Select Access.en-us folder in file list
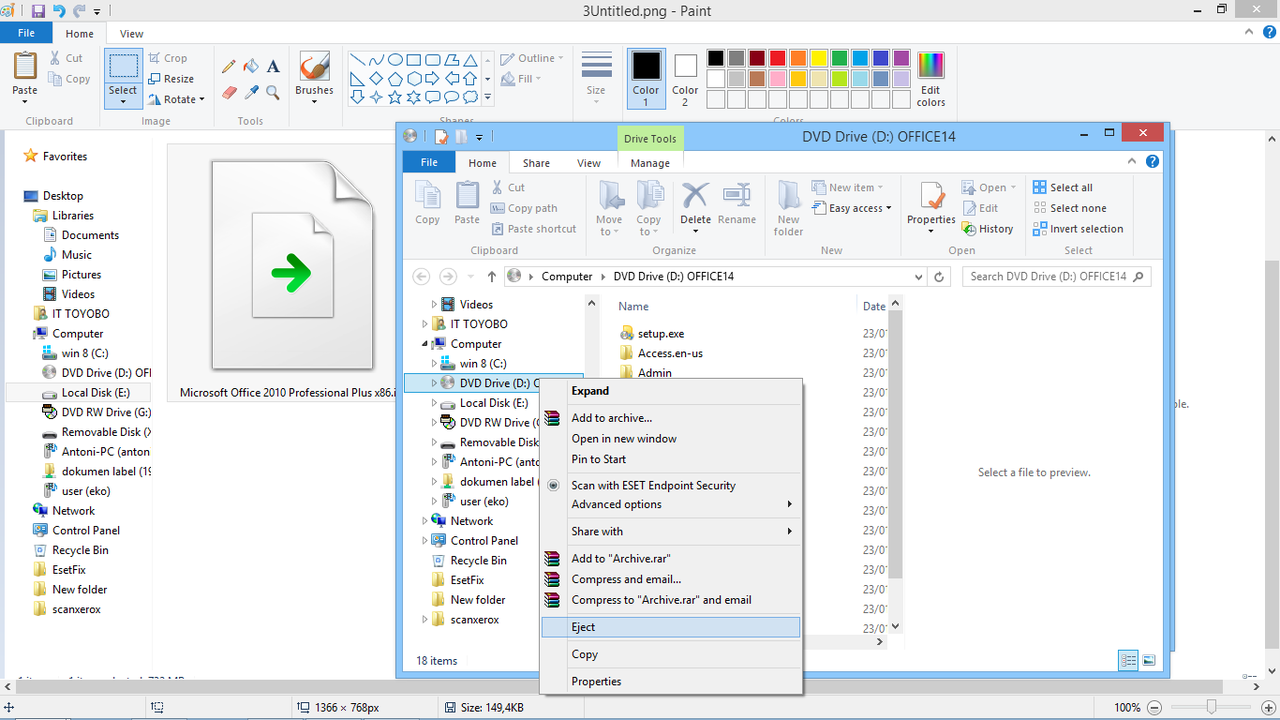The width and height of the screenshot is (1280, 720). (x=670, y=353)
